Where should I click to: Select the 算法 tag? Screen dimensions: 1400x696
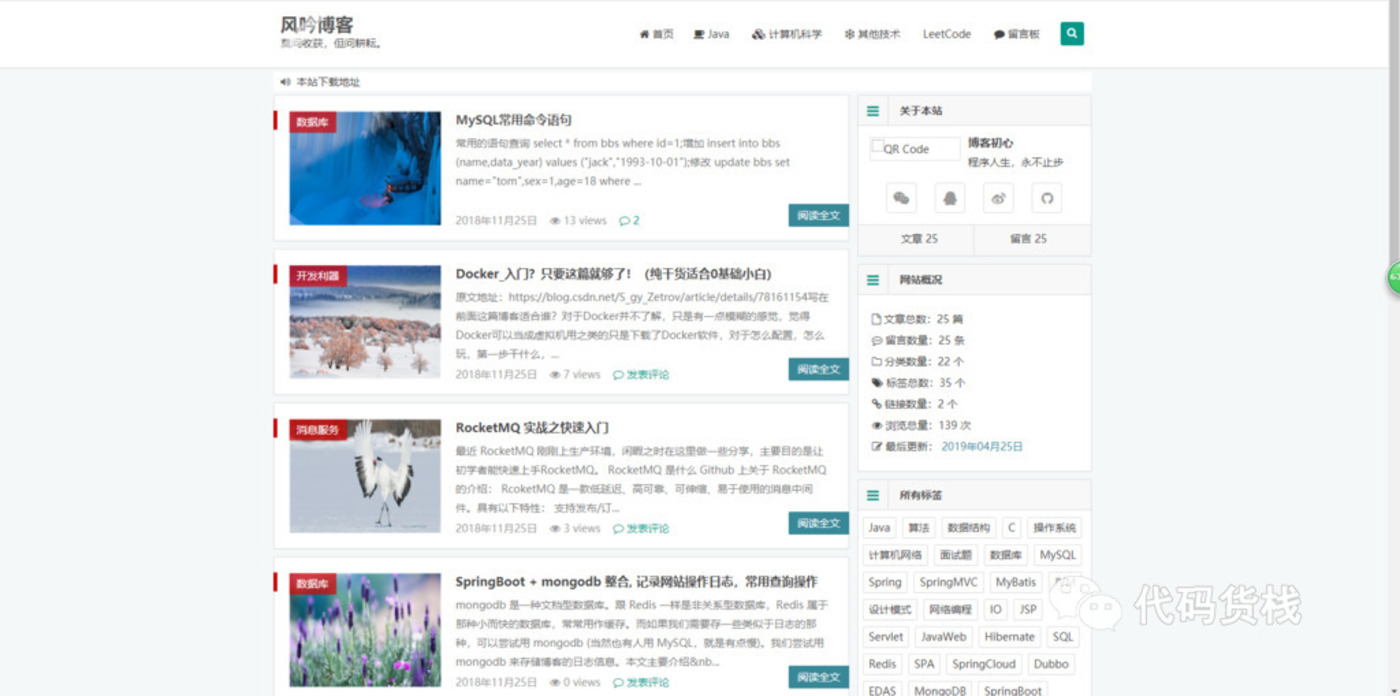[917, 528]
